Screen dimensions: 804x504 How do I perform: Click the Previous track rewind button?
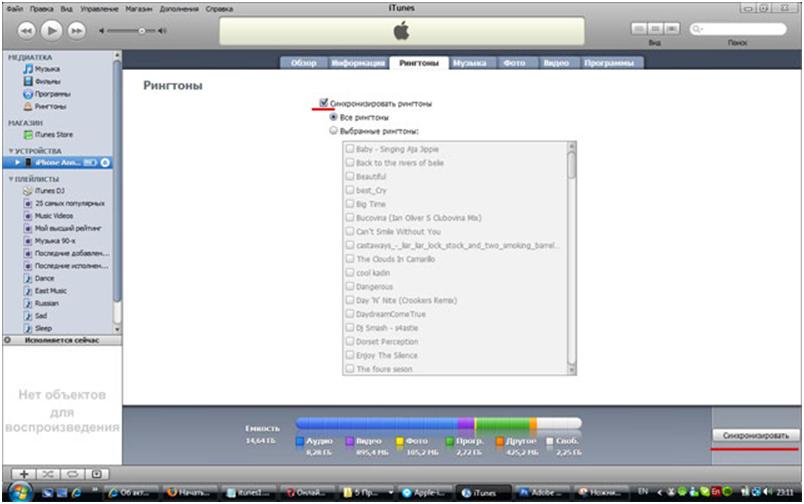24,31
